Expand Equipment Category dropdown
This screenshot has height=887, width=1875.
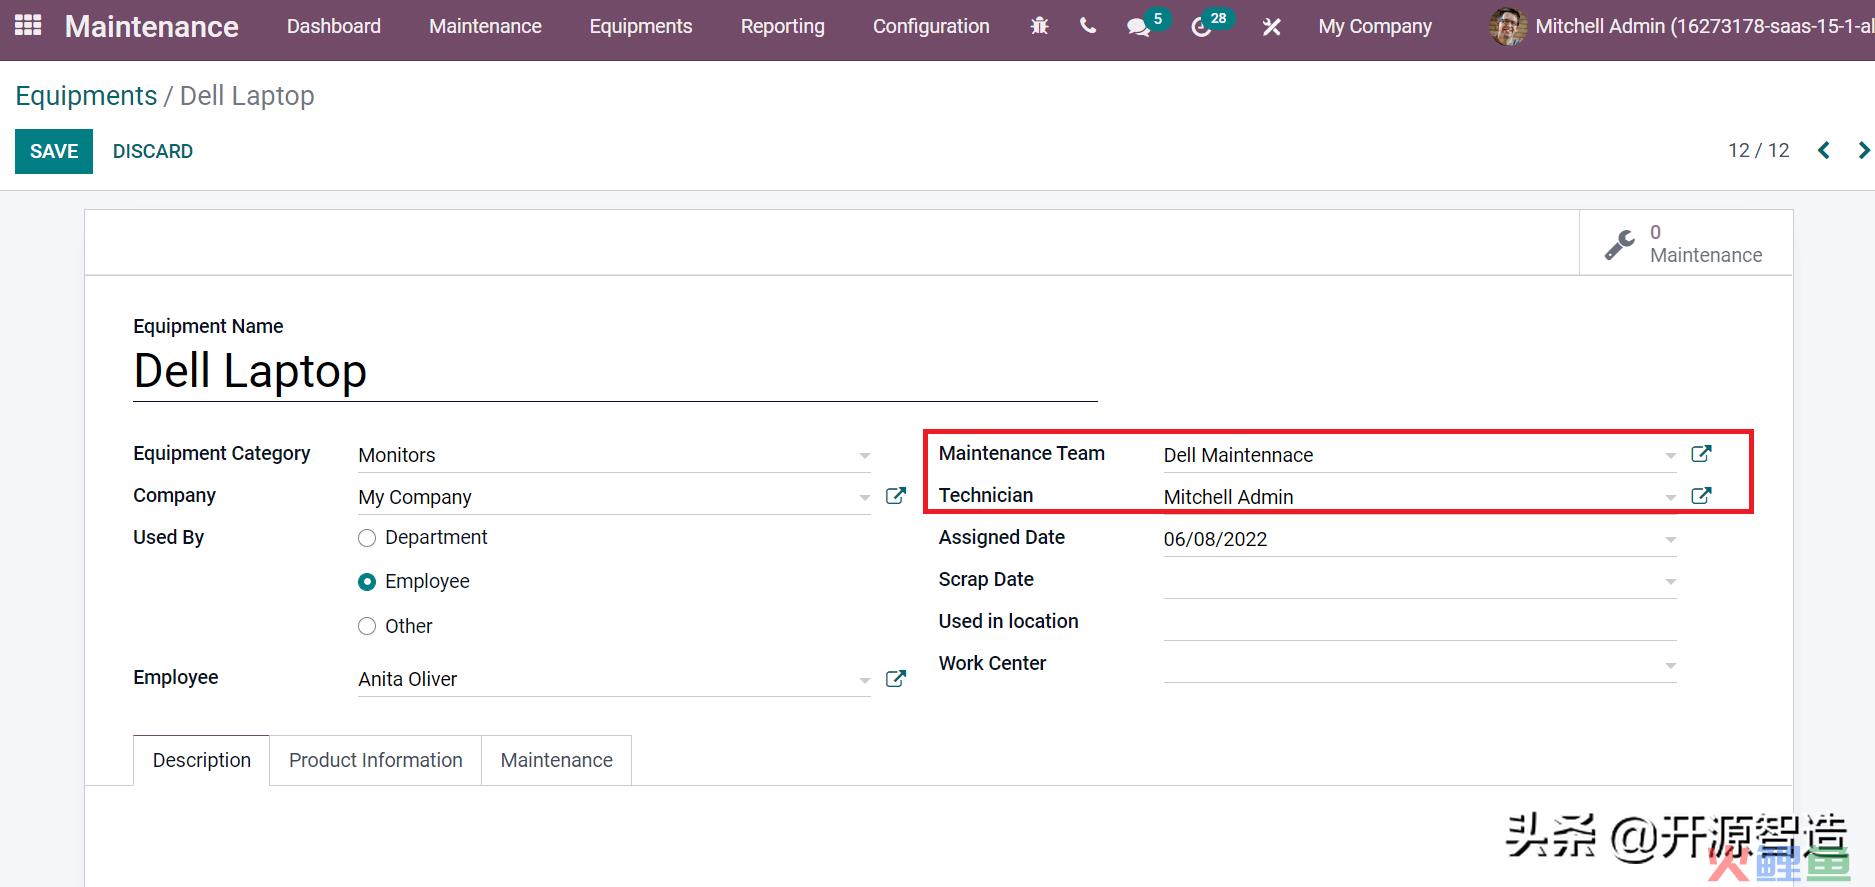(x=864, y=456)
